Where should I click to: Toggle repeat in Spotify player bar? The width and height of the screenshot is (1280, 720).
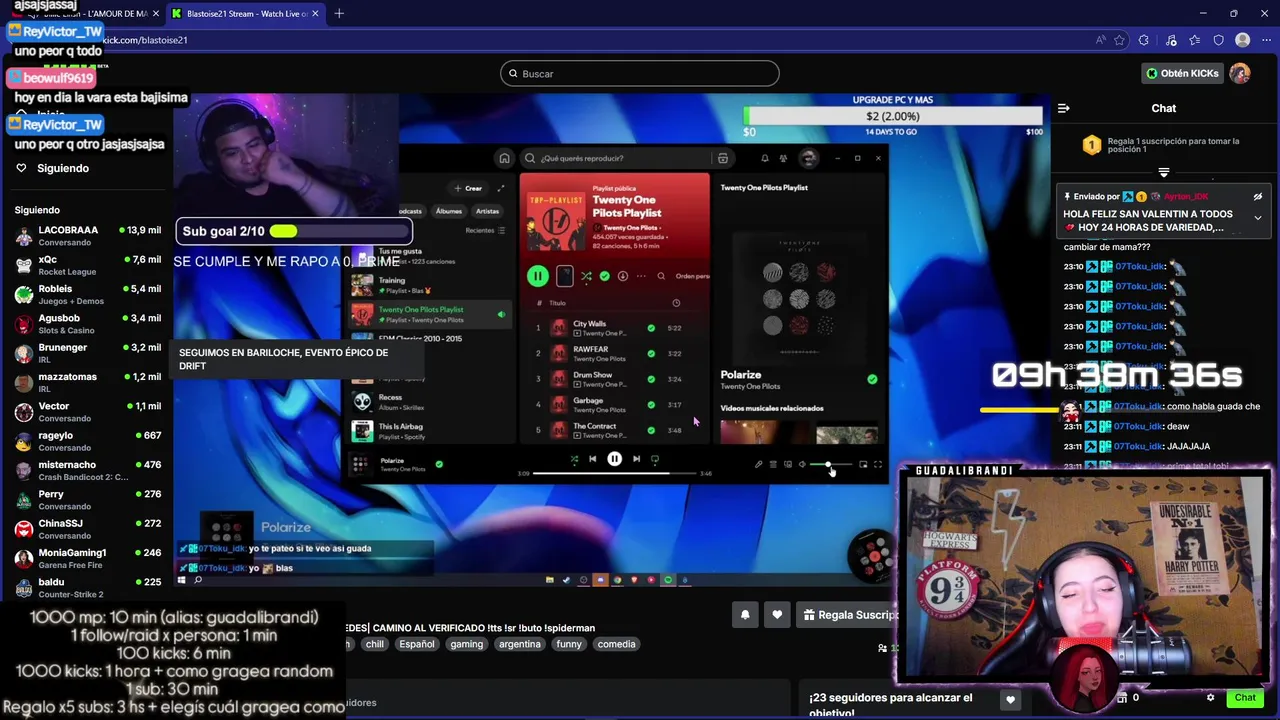point(655,459)
